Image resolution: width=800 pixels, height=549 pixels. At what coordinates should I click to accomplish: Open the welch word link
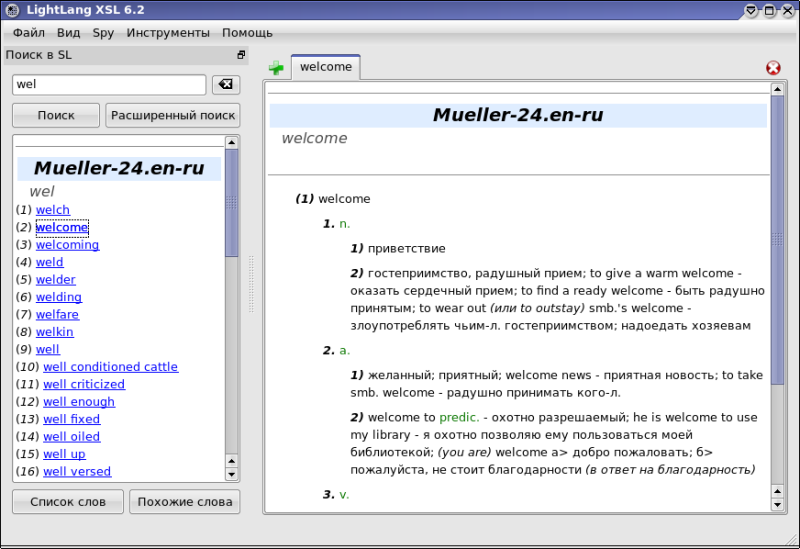(53, 210)
